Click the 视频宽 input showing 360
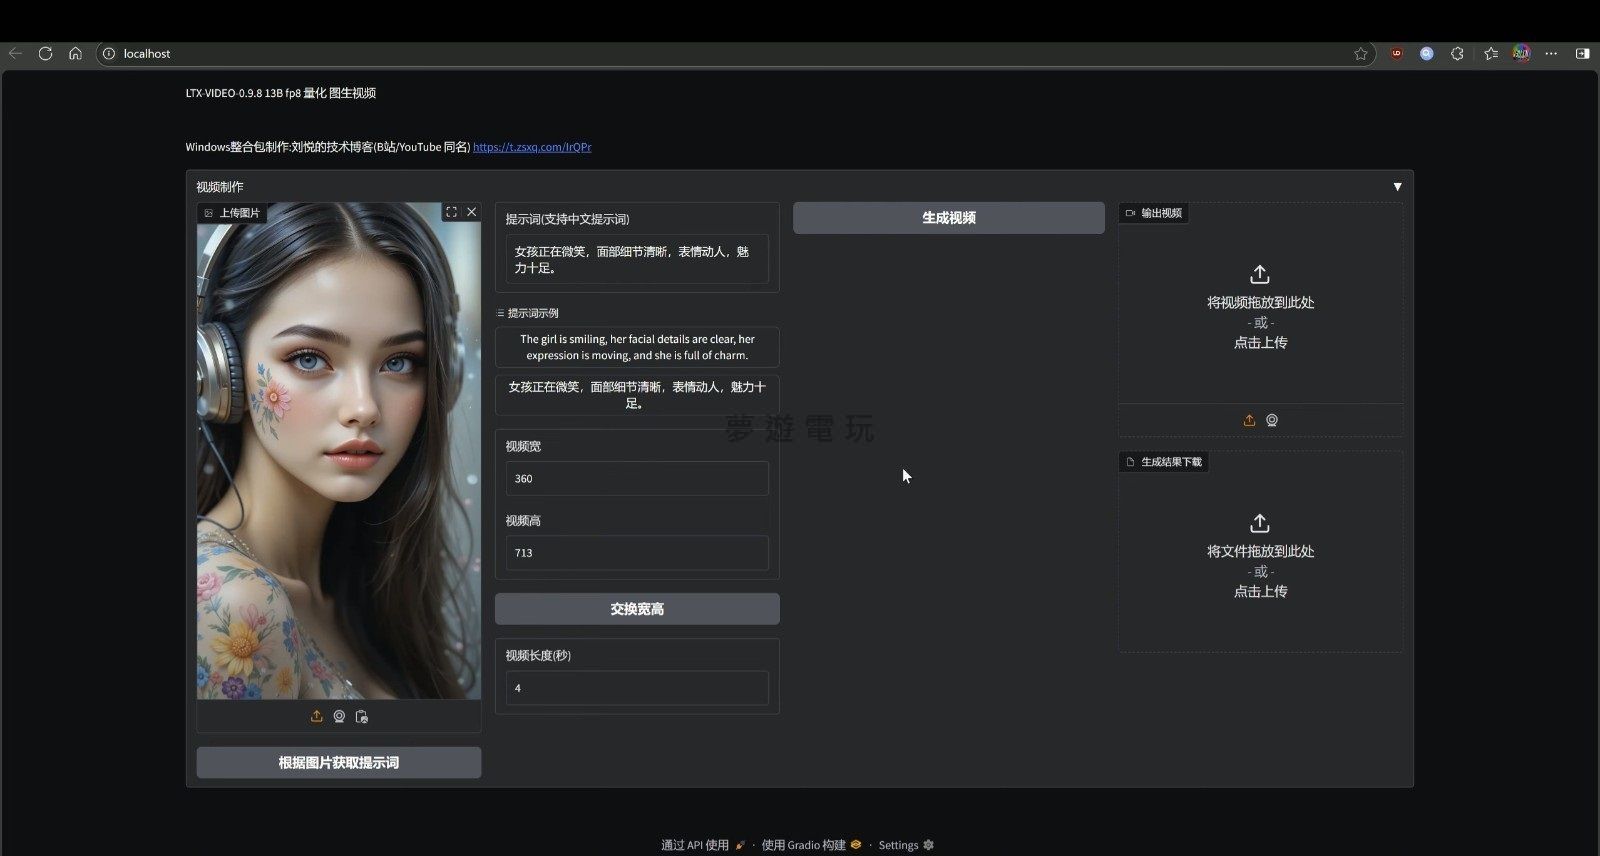 [x=637, y=479]
